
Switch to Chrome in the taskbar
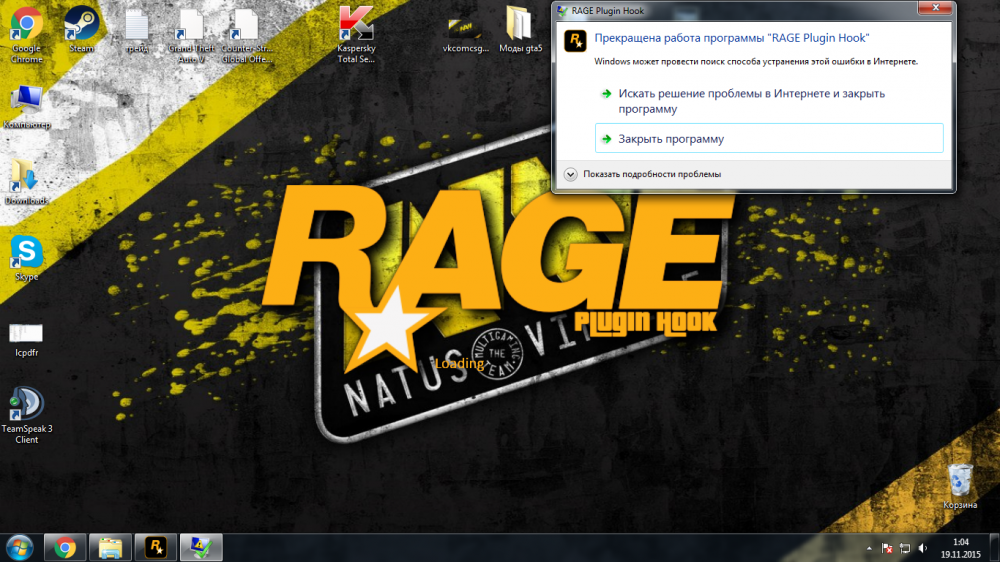click(x=64, y=547)
